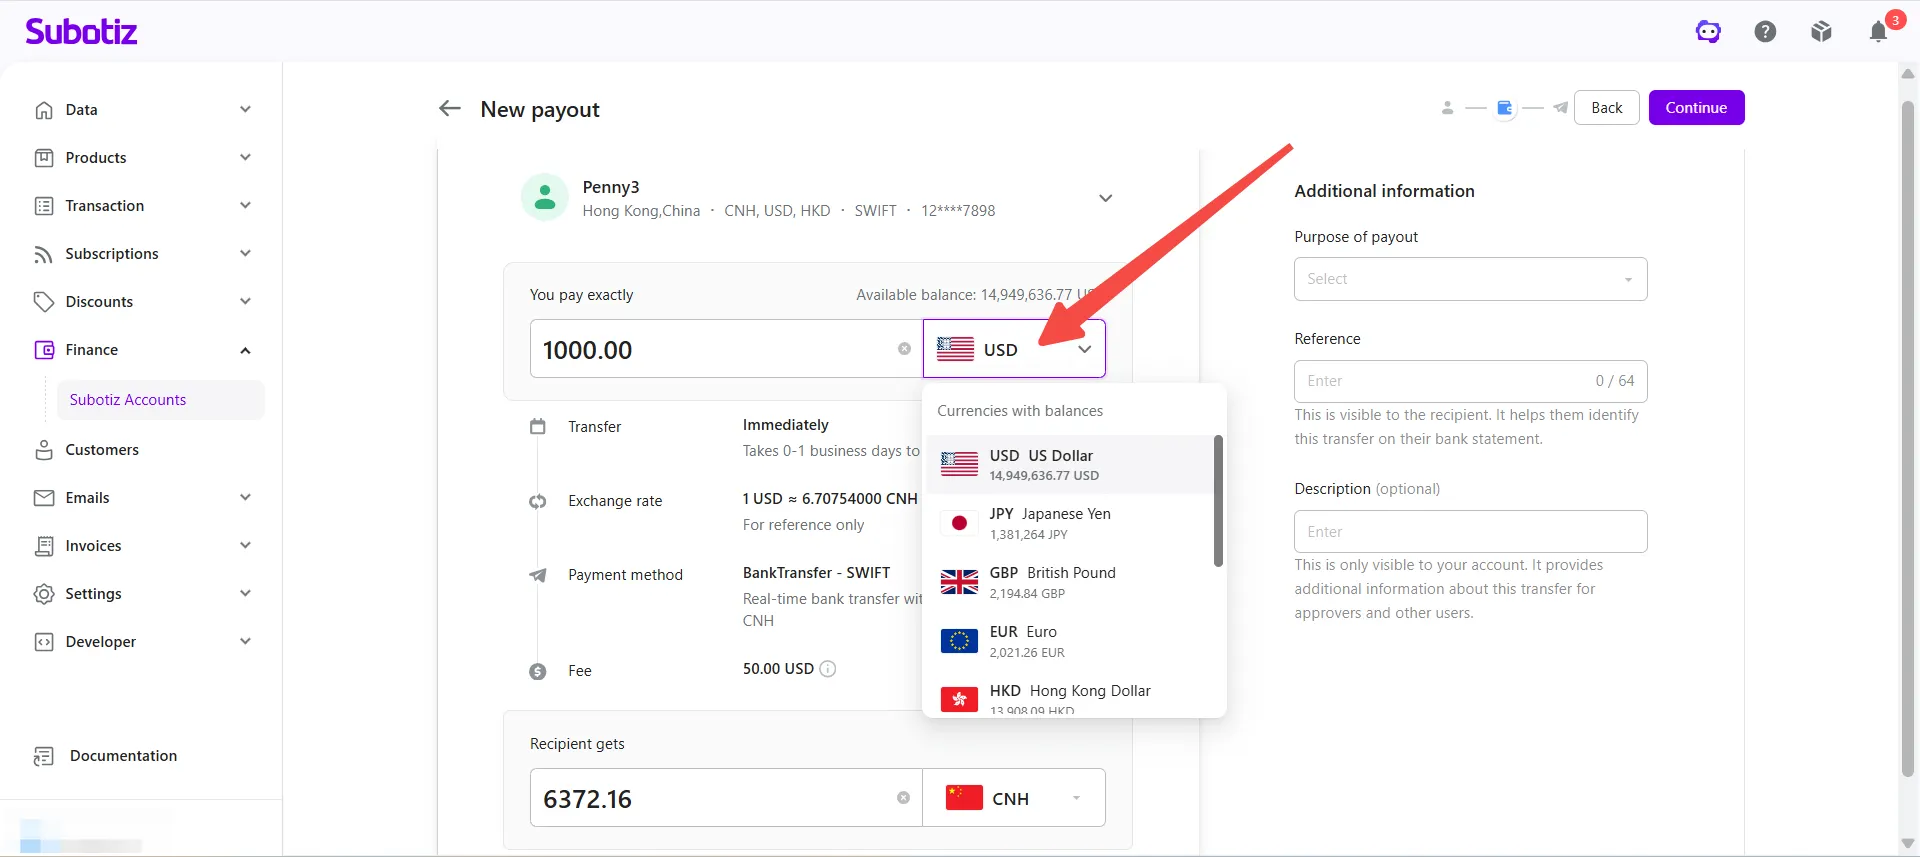Open the Documentation link
The height and width of the screenshot is (857, 1920).
[x=123, y=756]
